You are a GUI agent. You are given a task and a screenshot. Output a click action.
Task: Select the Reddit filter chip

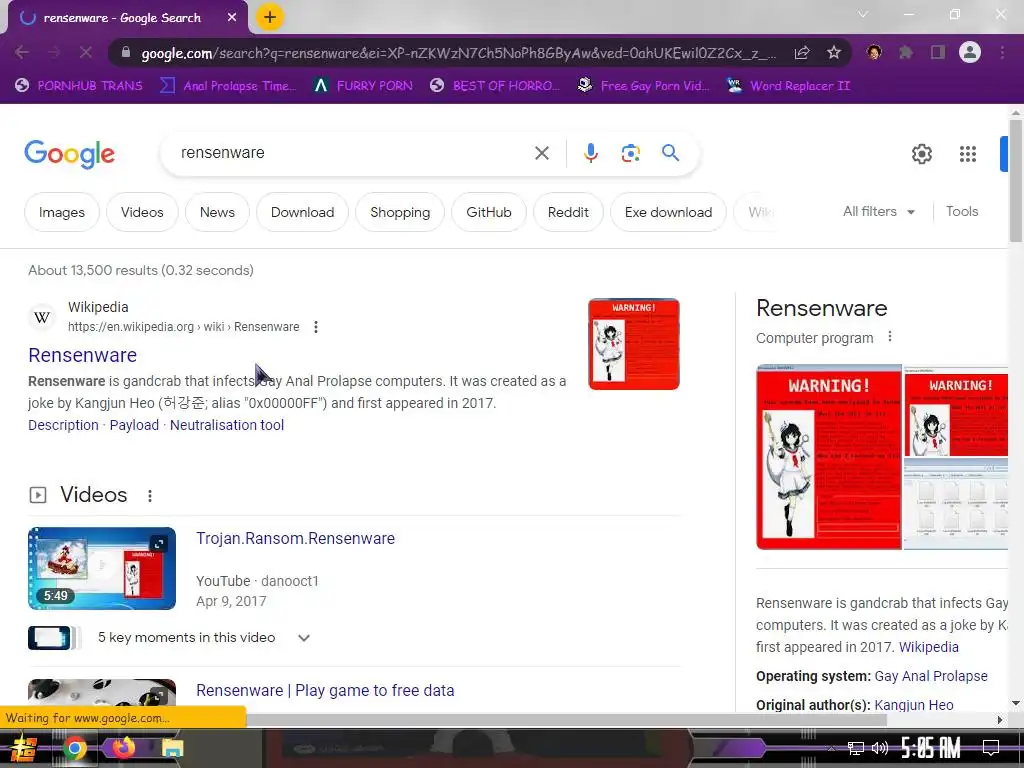click(x=568, y=212)
